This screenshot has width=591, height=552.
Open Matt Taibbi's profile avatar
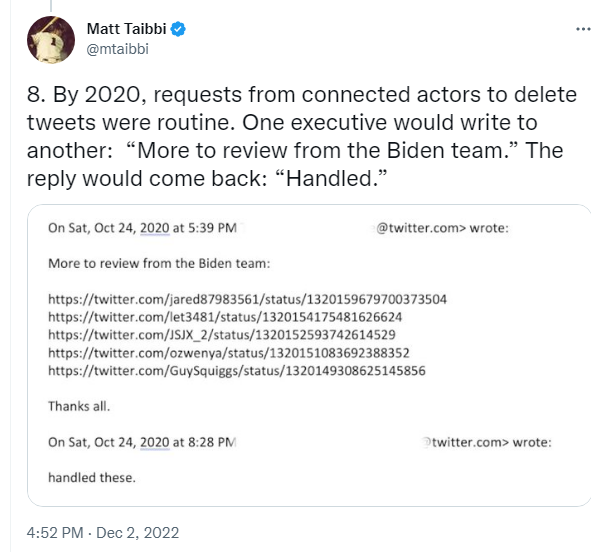point(51,40)
